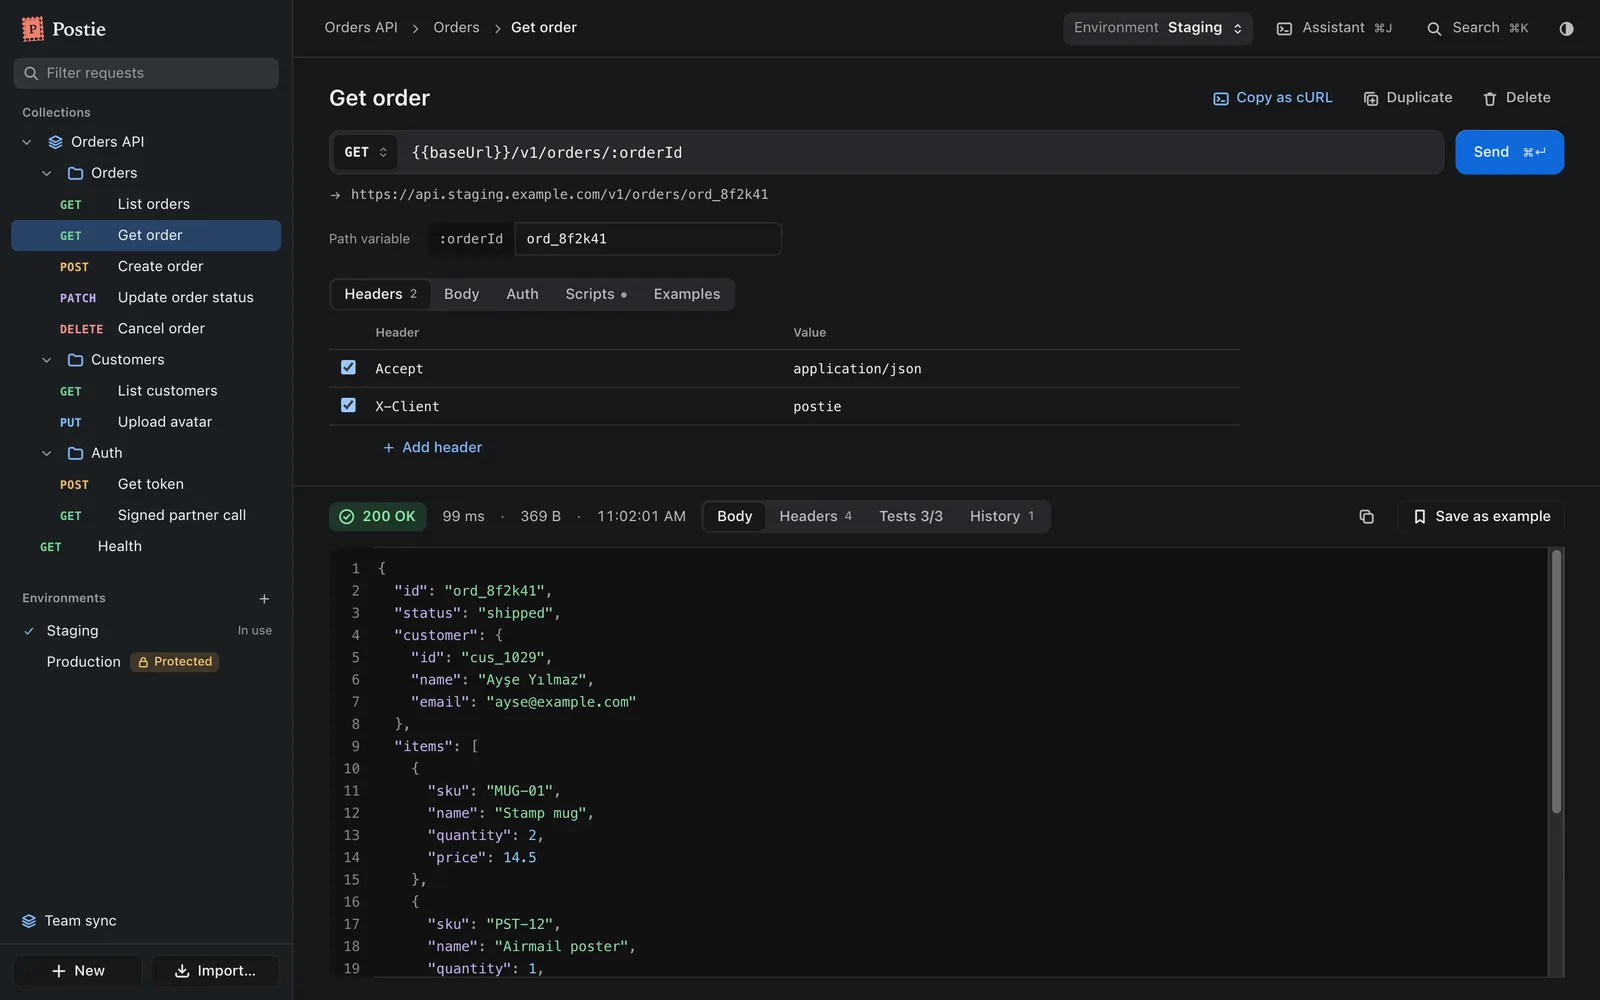This screenshot has width=1600, height=1000.
Task: Collapse the Orders API collection chevron
Action: [27, 142]
